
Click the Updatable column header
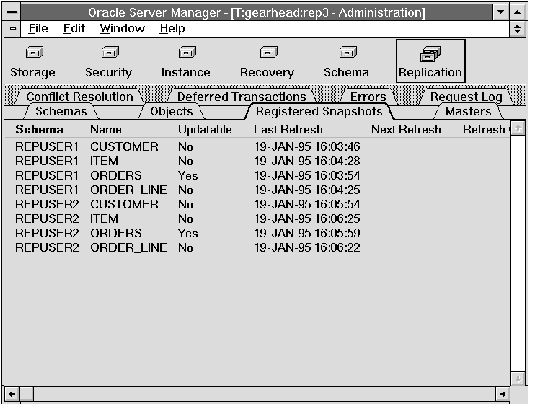tap(205, 130)
